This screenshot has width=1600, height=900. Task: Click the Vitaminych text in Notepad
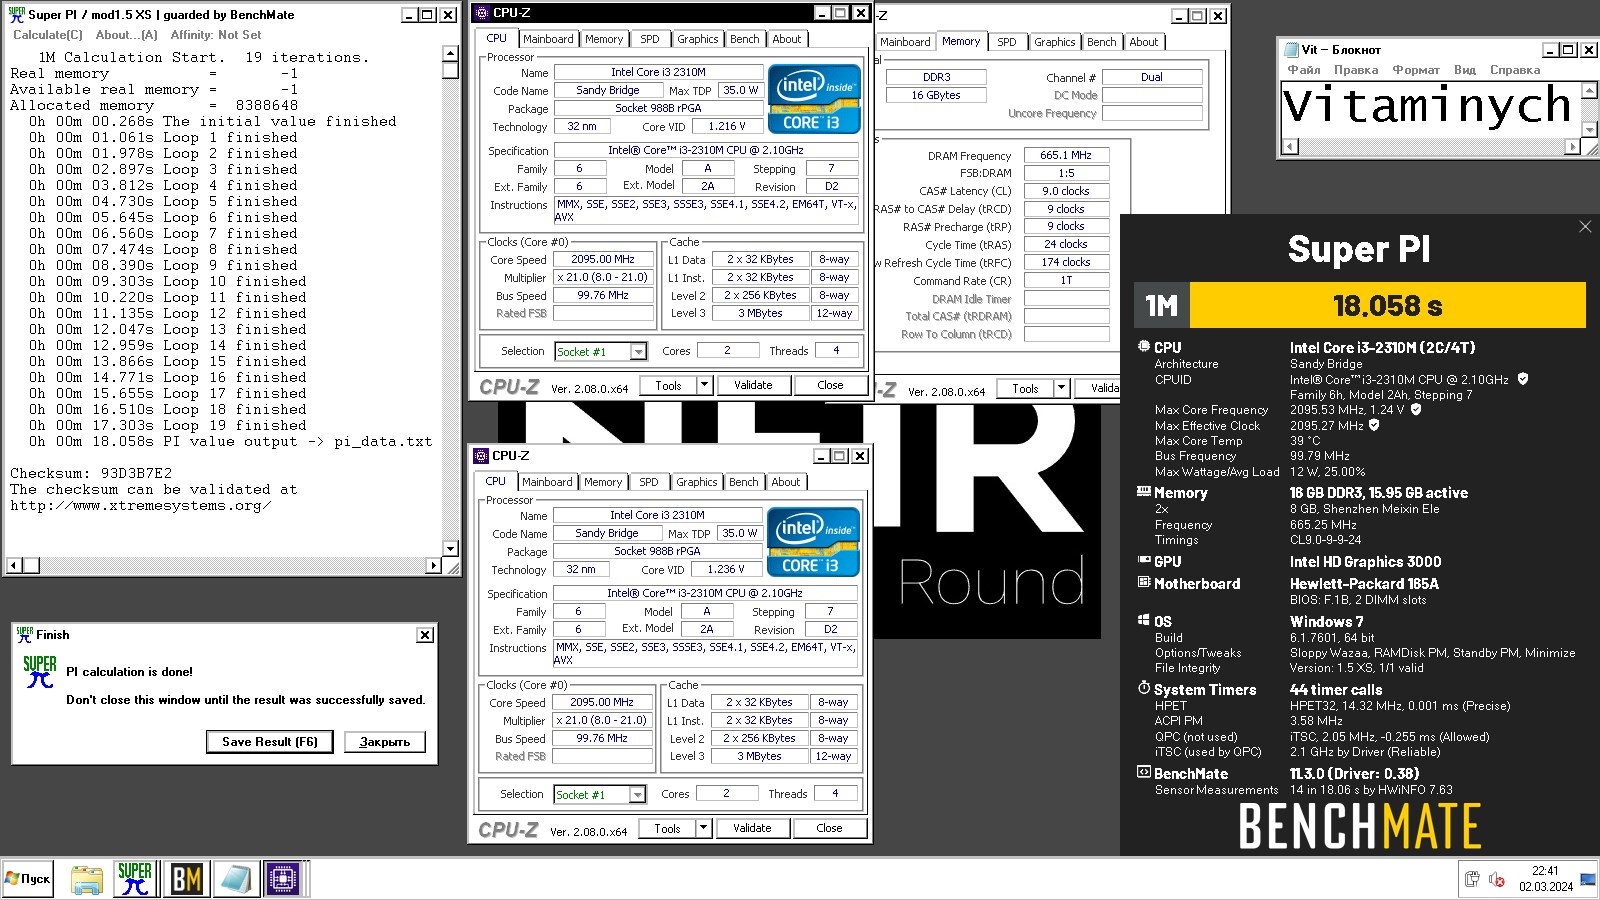[x=1427, y=106]
